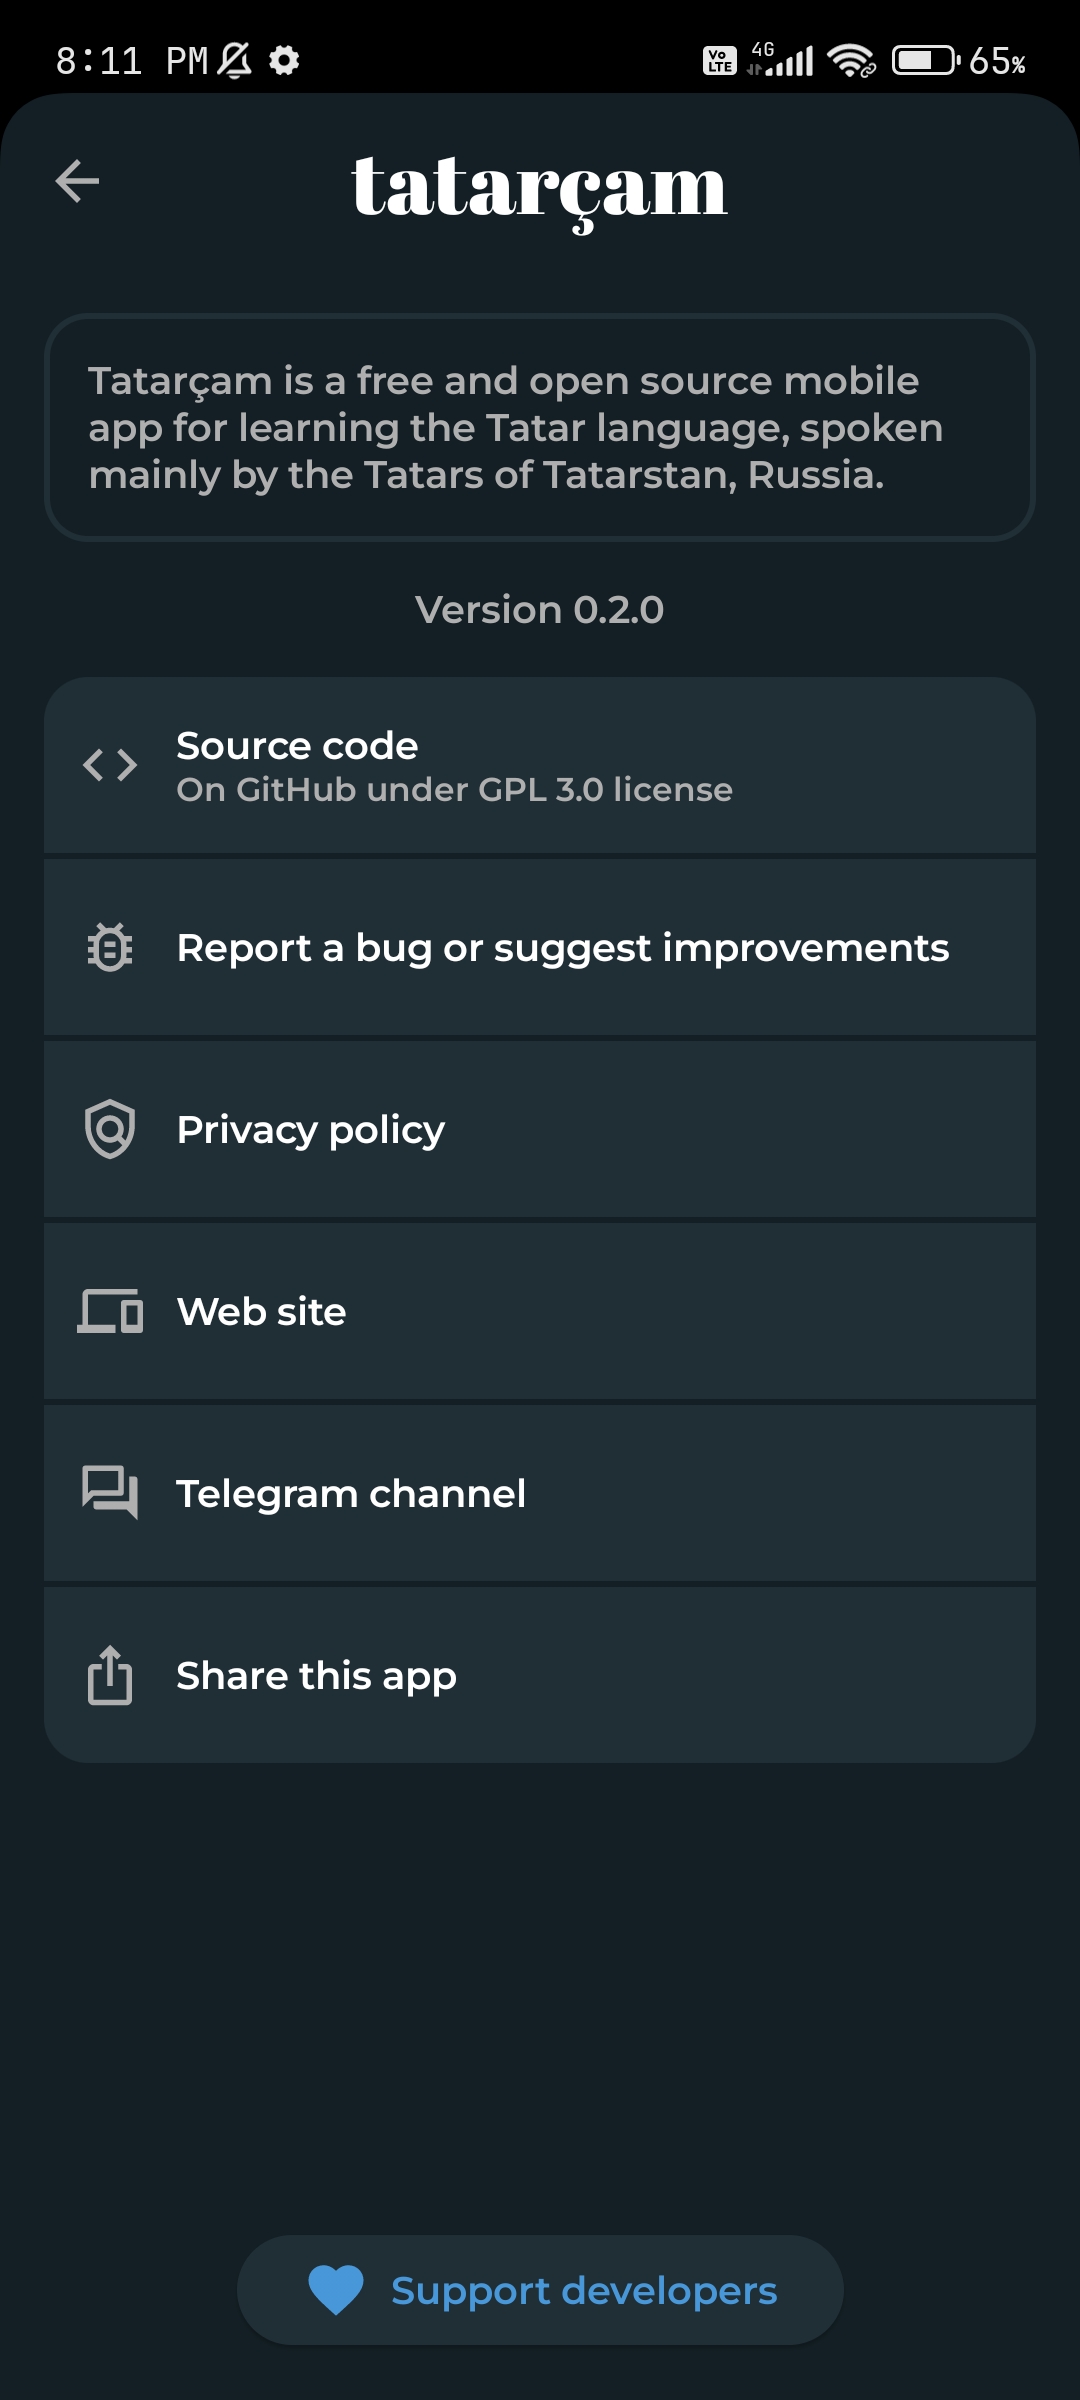Tap the settings gear in status bar

coord(285,61)
